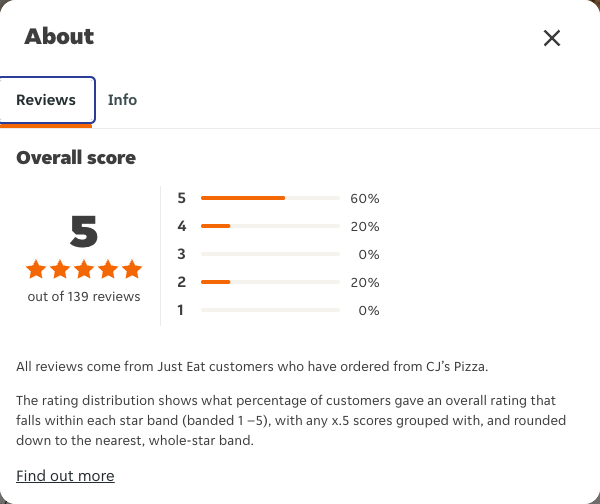Select the Reviews tab
This screenshot has height=504, width=600.
click(x=46, y=100)
